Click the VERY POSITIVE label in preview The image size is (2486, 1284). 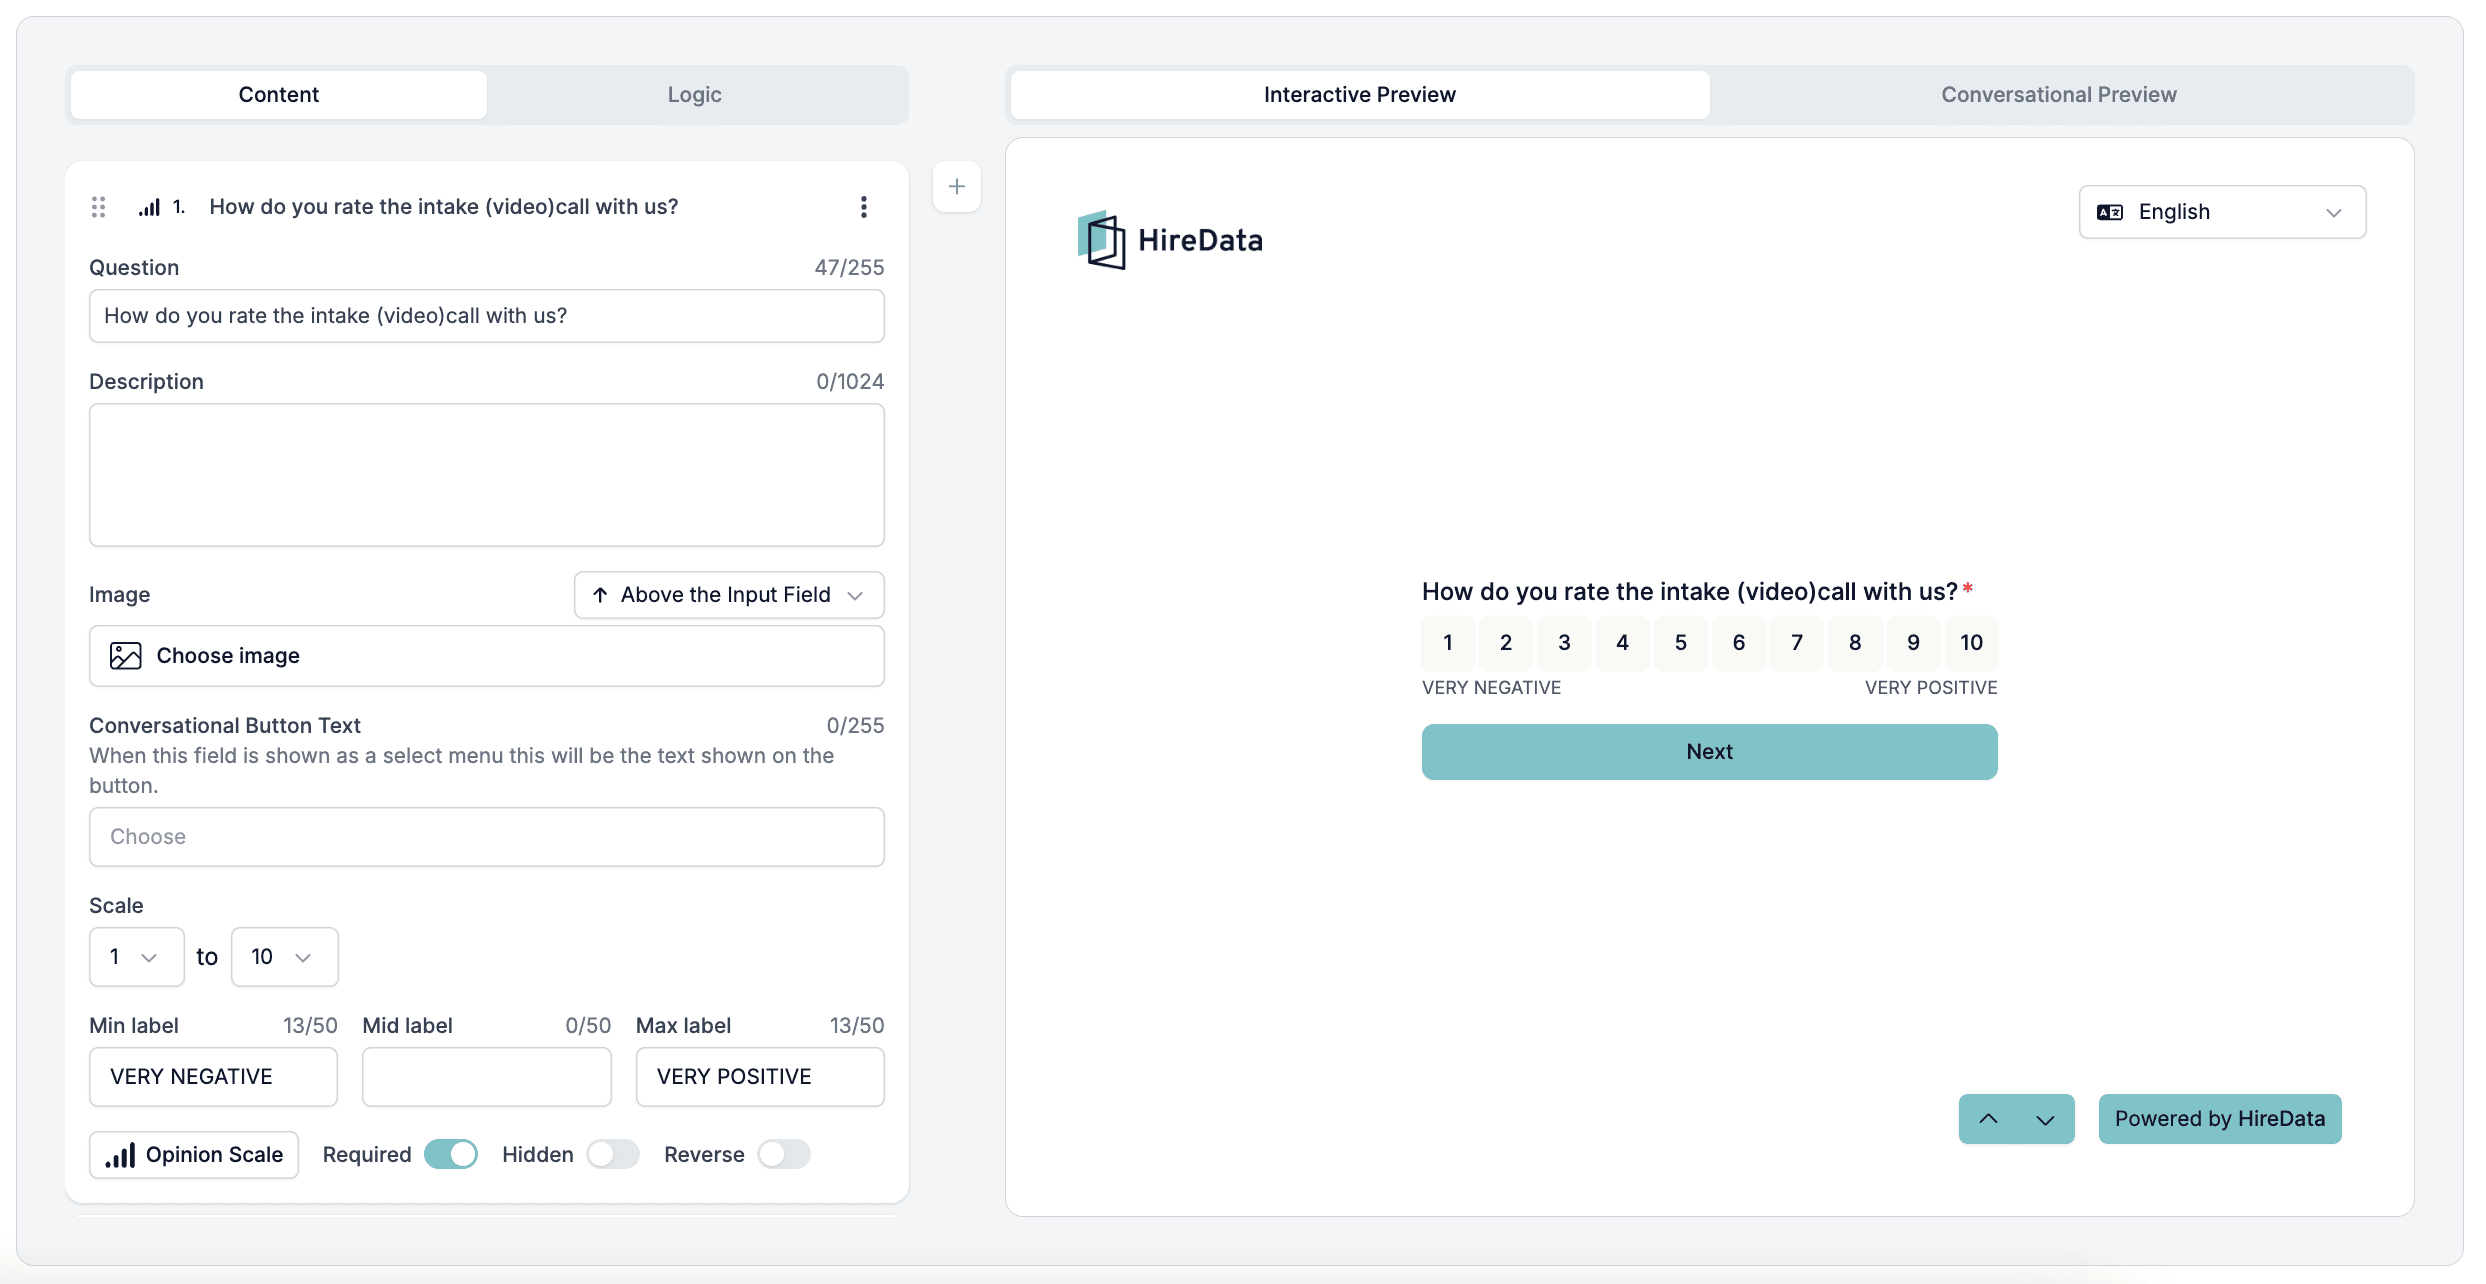(1931, 688)
